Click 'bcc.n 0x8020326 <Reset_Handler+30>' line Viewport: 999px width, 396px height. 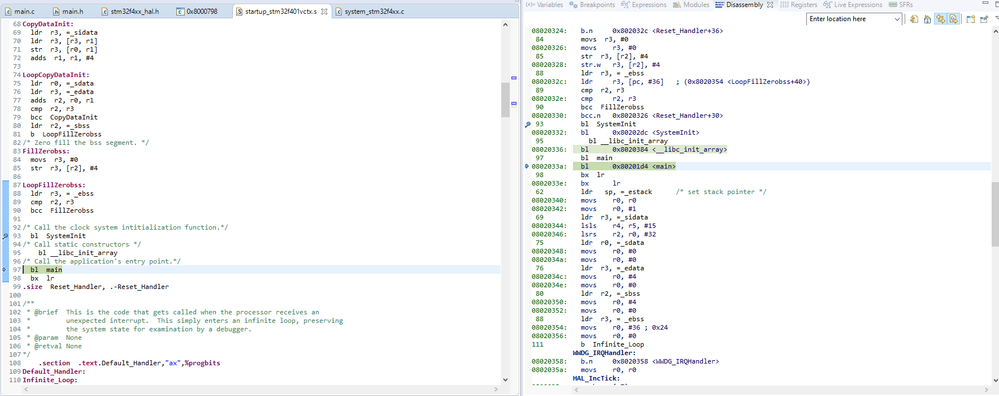coord(651,116)
